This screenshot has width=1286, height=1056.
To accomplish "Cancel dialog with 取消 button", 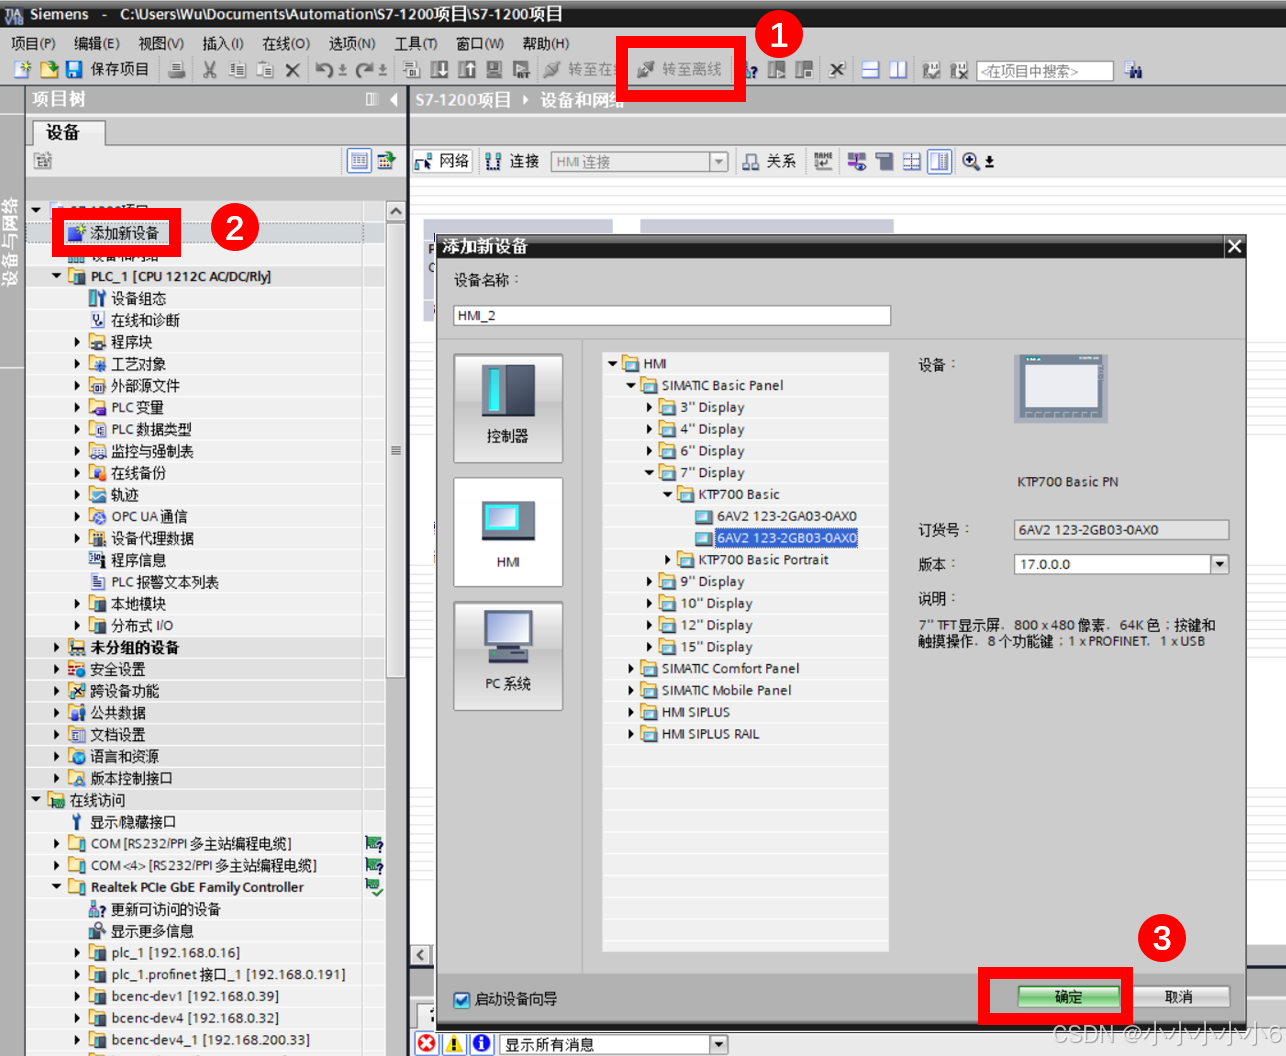I will point(1179,997).
